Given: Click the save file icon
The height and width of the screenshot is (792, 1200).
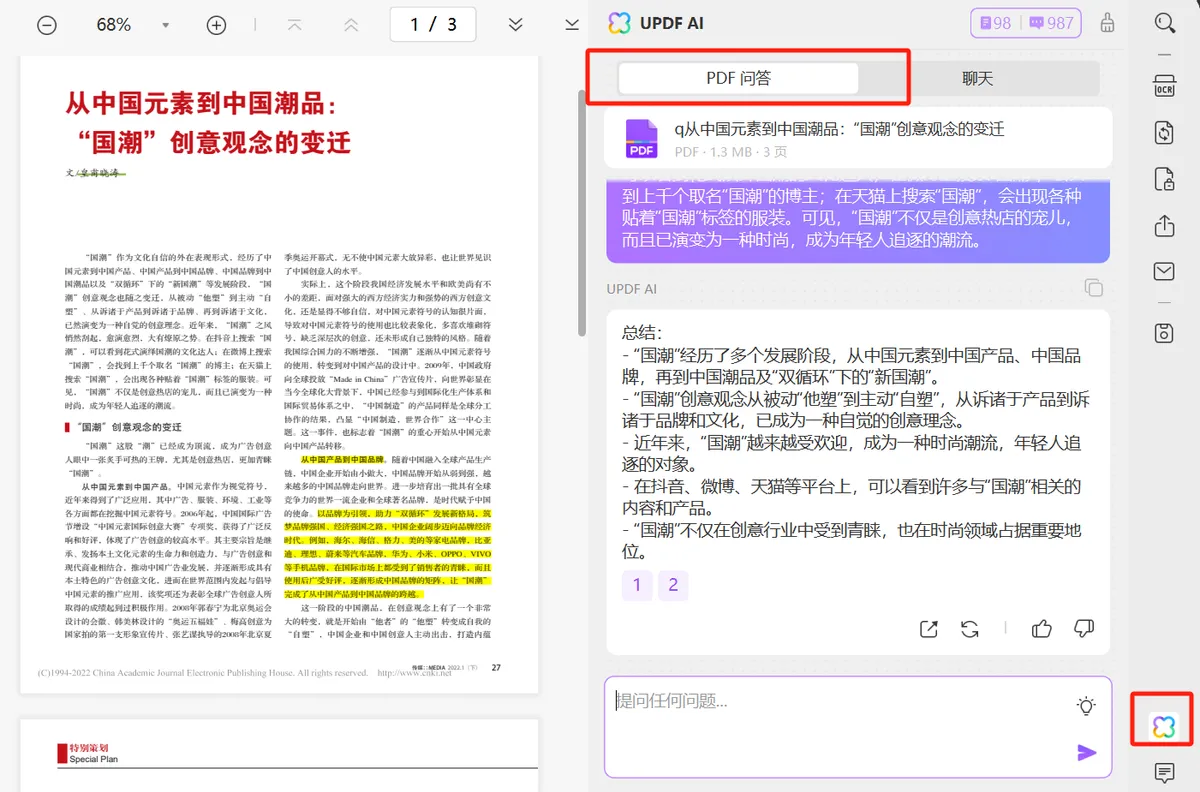Looking at the screenshot, I should [x=1164, y=333].
